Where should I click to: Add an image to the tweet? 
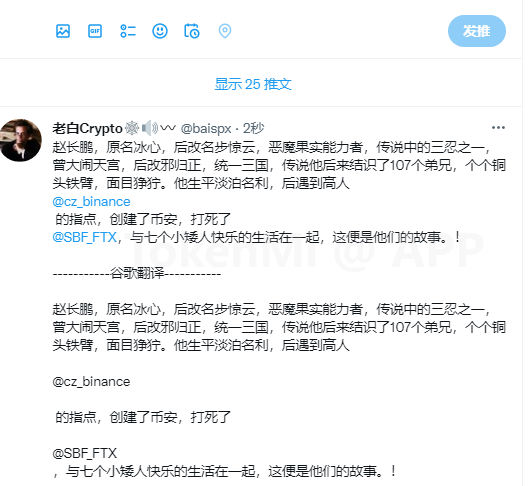[63, 31]
